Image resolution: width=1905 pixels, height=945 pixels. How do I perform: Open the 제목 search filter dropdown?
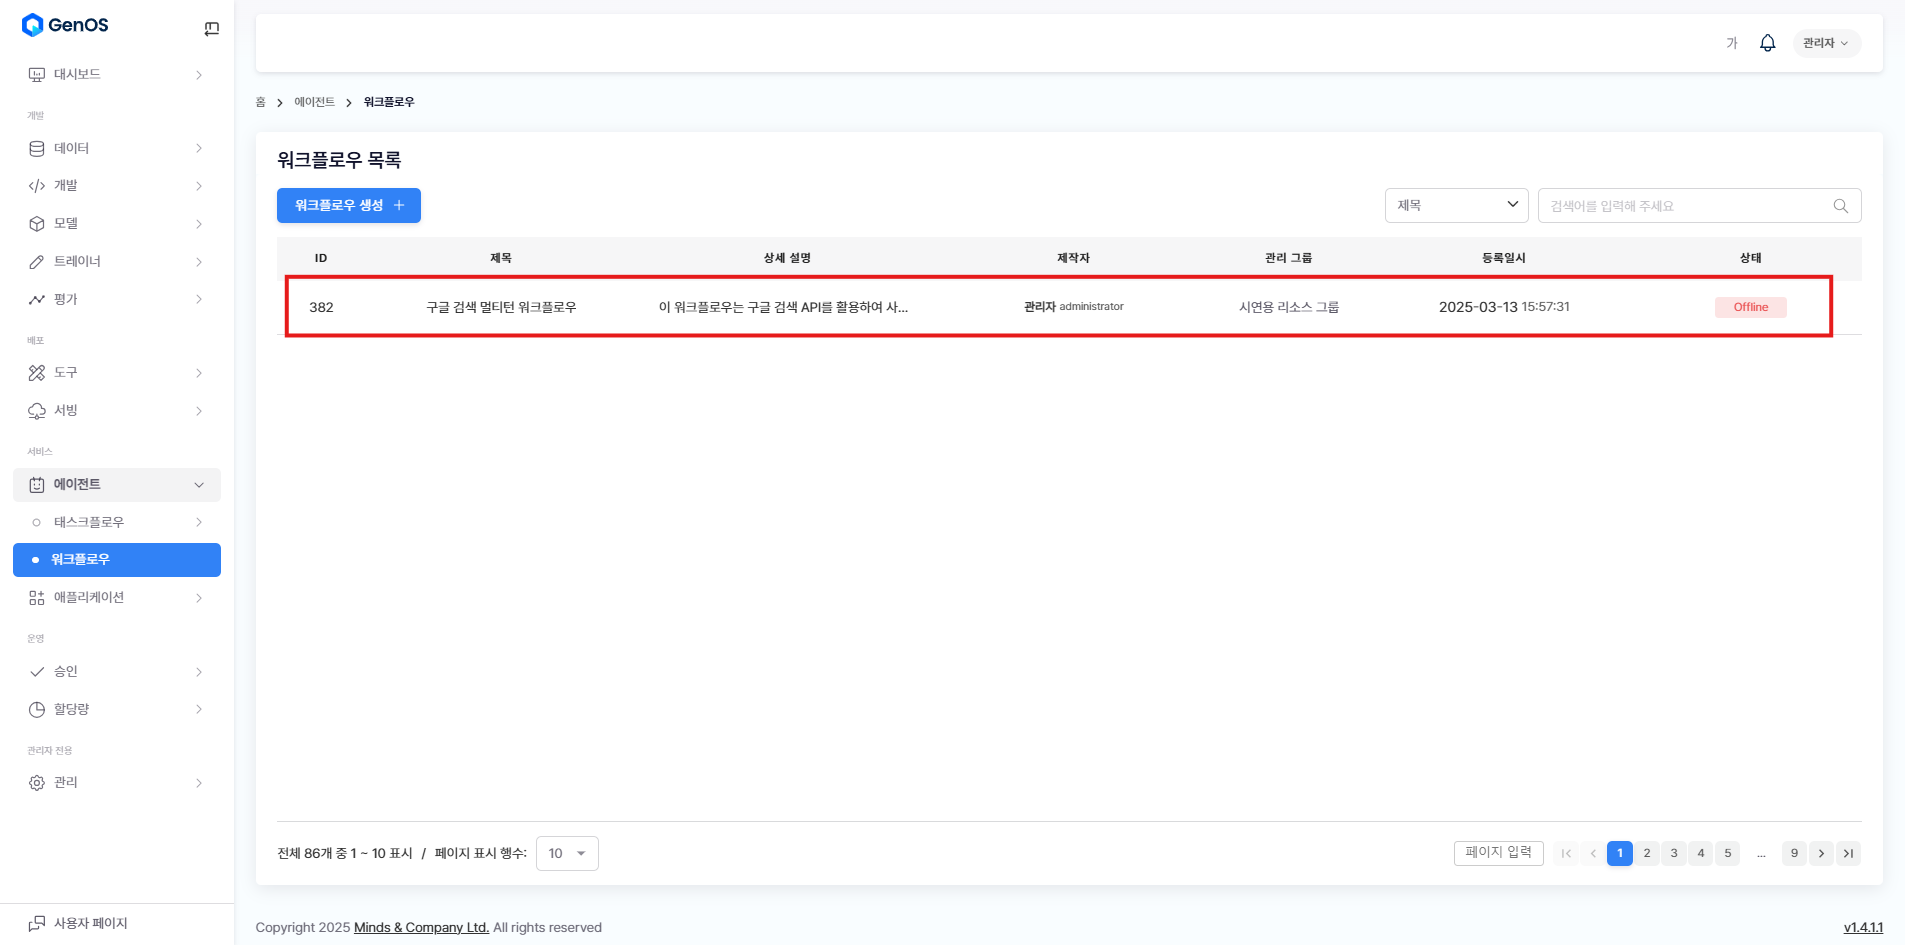[x=1456, y=205]
